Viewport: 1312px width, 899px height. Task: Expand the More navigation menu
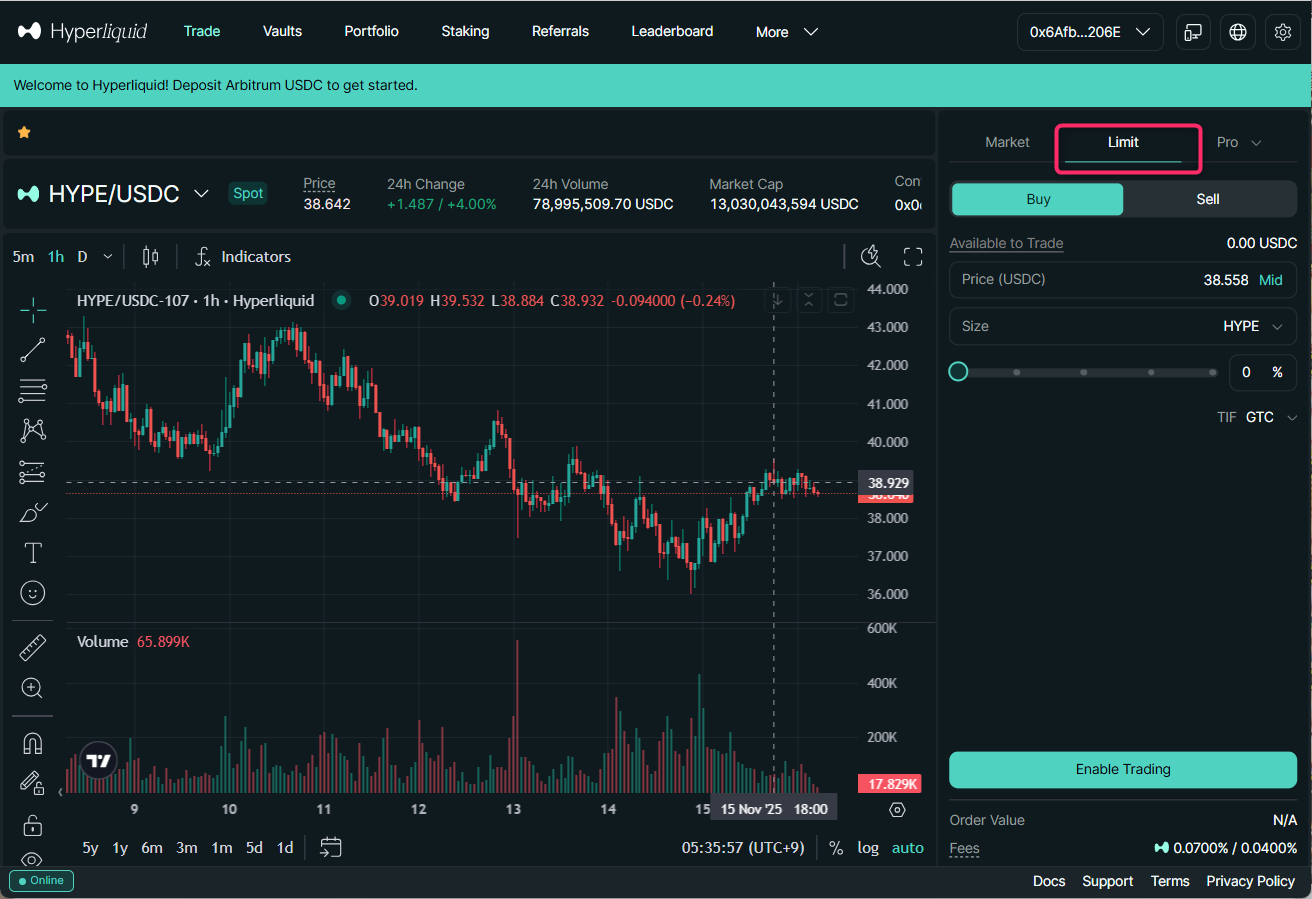point(786,32)
